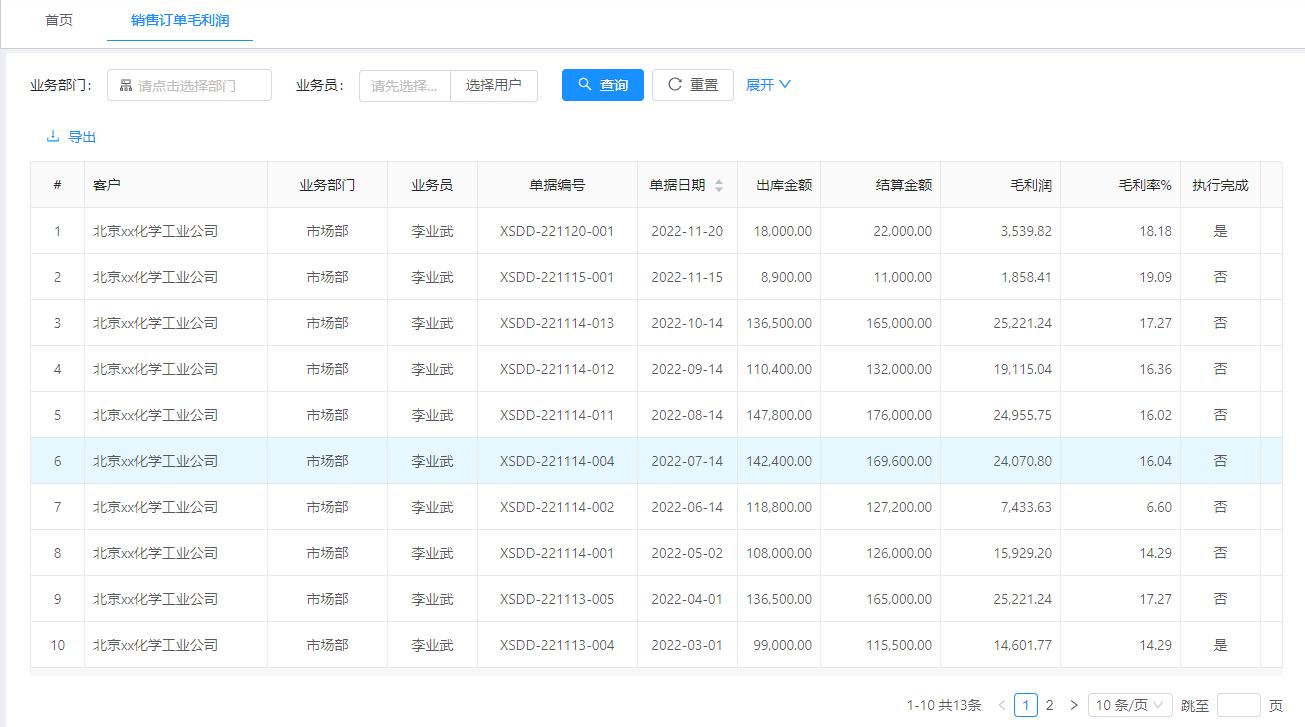Click the page 1 pagination button
The image size is (1305, 727).
coord(1025,705)
